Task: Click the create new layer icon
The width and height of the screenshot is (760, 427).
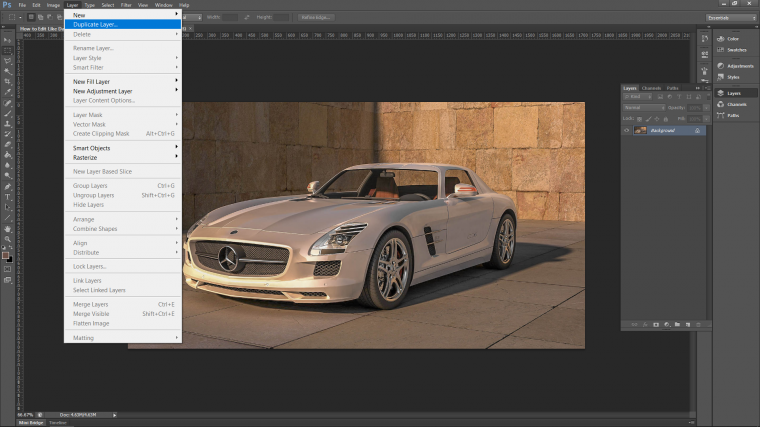Action: (x=688, y=325)
